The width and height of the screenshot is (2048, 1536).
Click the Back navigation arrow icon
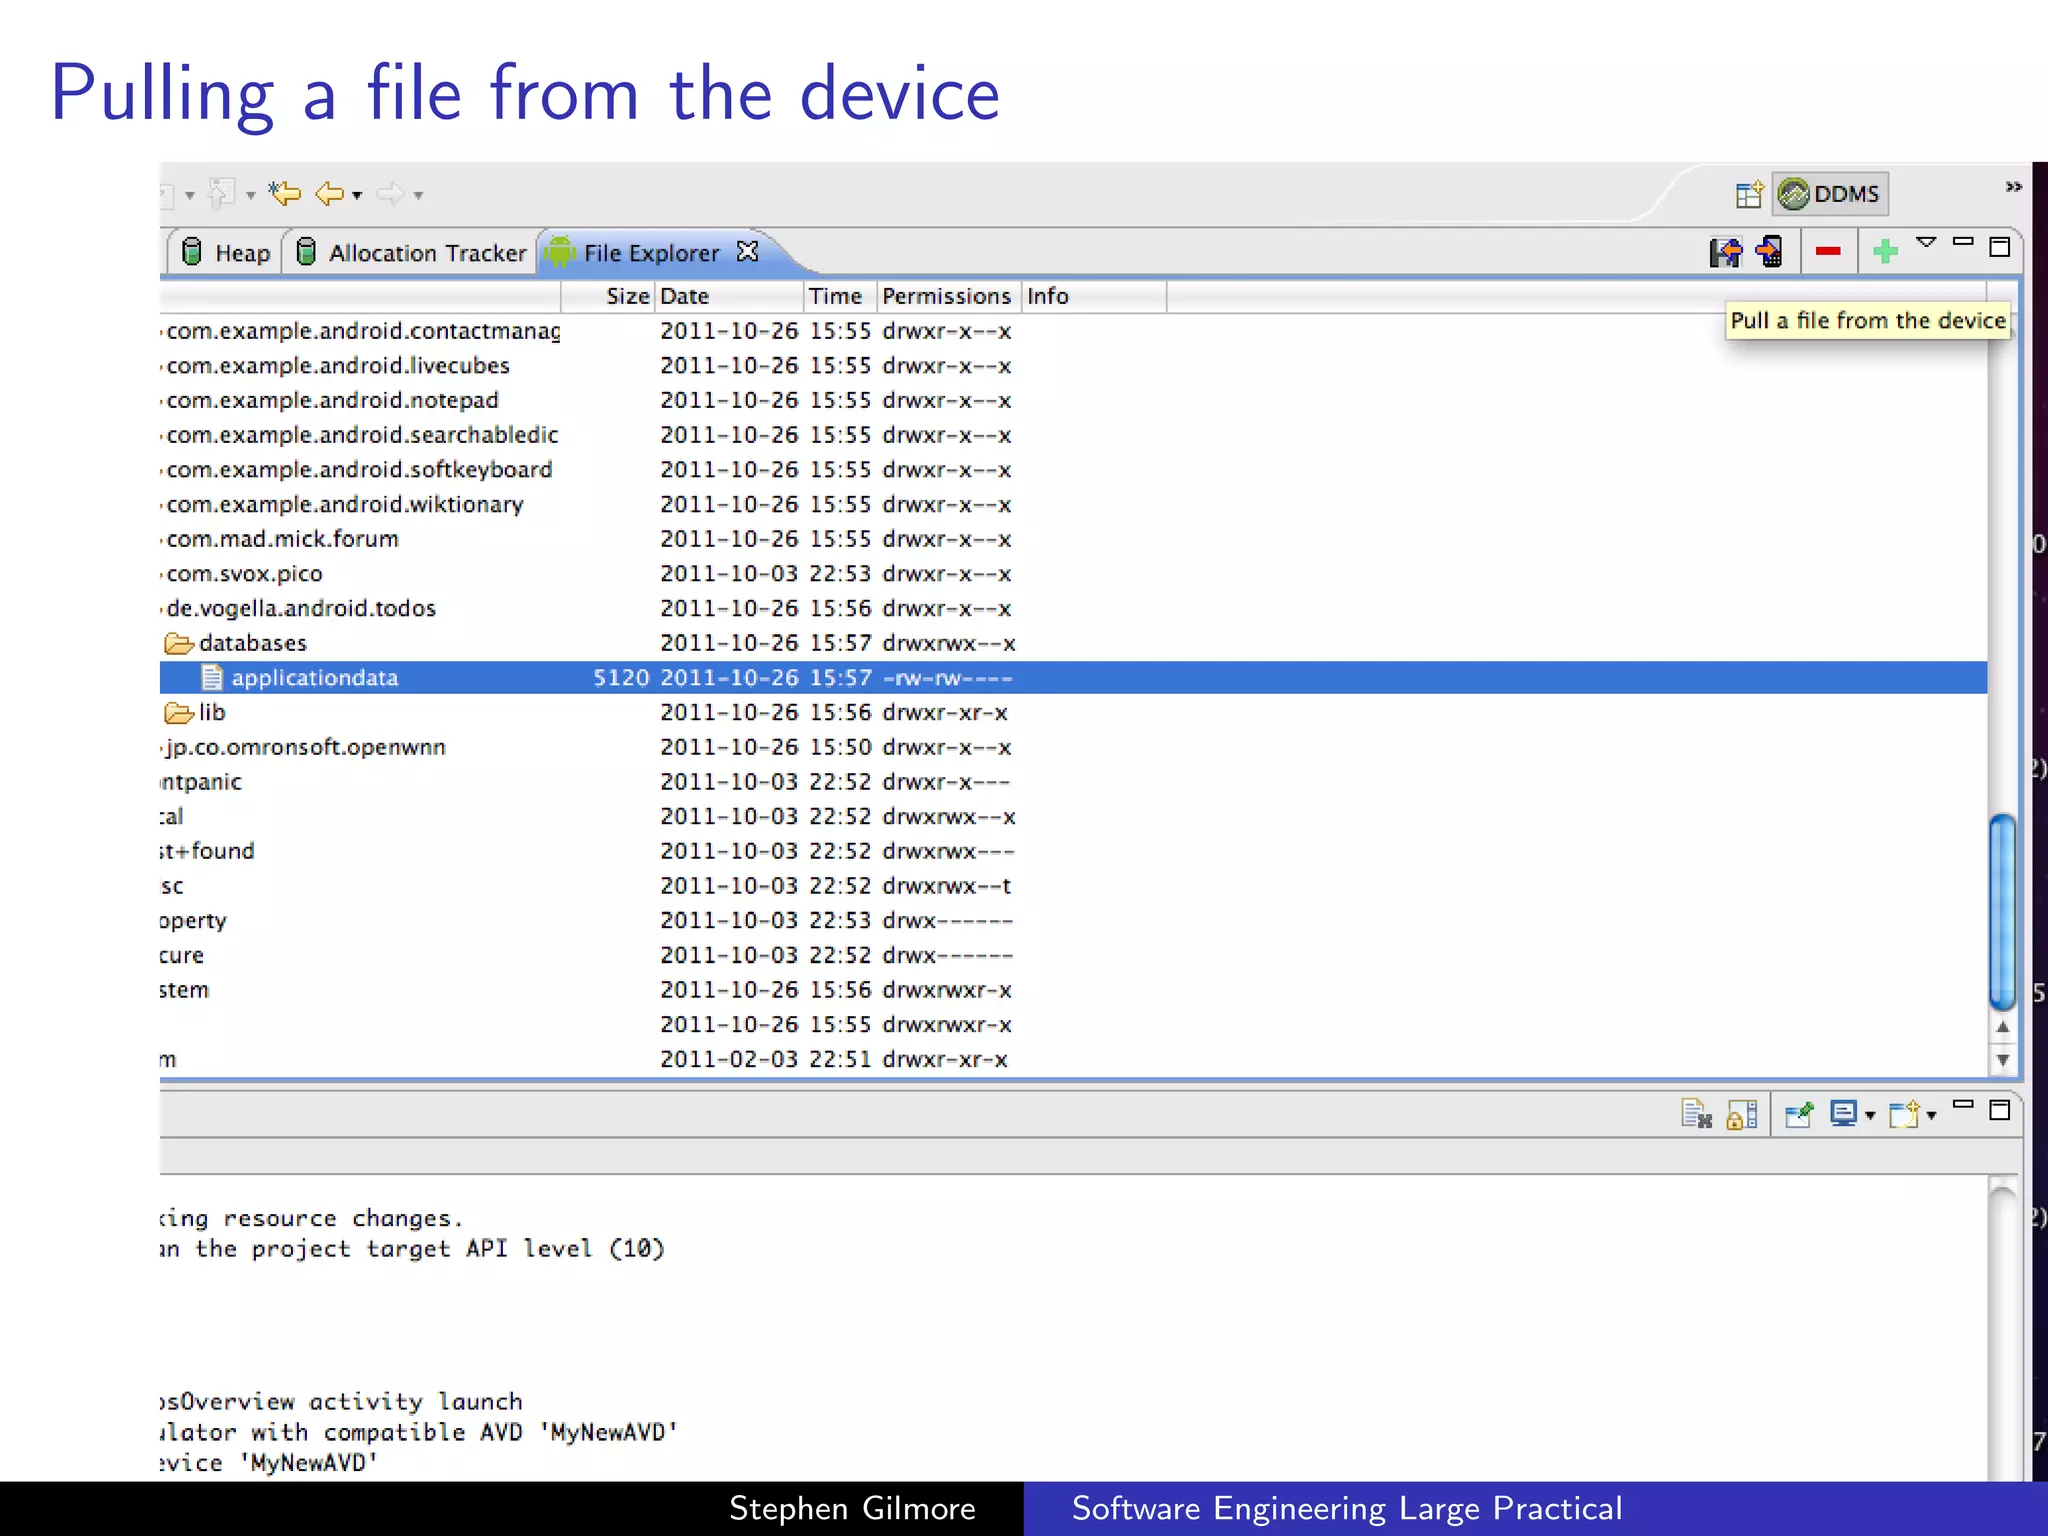329,193
